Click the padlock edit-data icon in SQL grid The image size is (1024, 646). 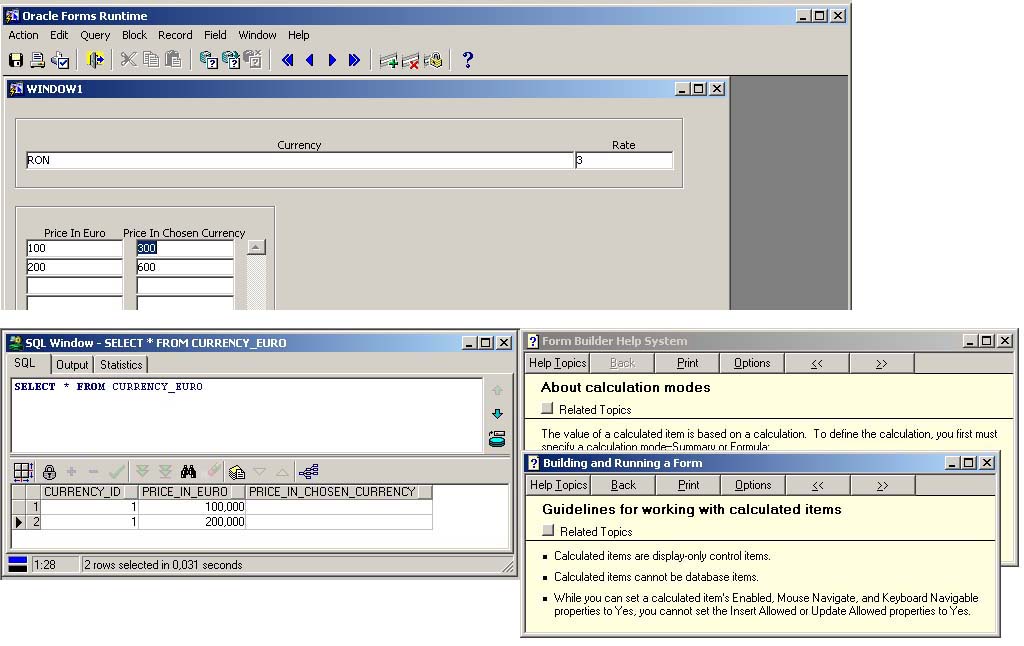point(49,471)
